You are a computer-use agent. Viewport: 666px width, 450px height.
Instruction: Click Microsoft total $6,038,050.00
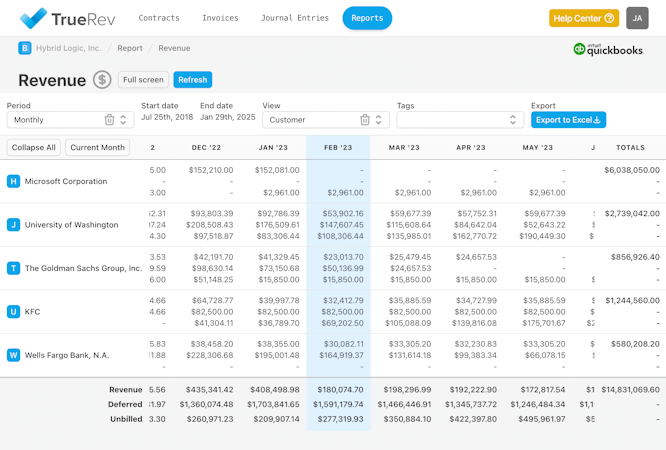tap(632, 170)
